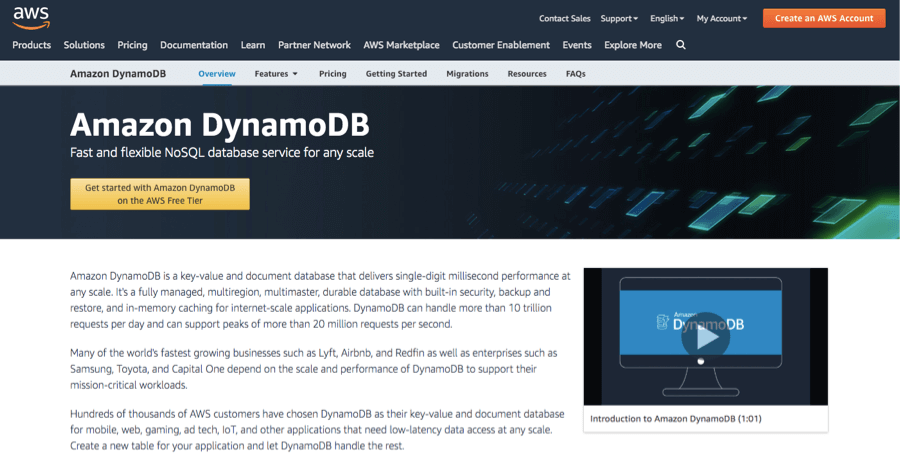Image resolution: width=900 pixels, height=461 pixels.
Task: Click the NoSQL database service tagline
Action: point(222,153)
